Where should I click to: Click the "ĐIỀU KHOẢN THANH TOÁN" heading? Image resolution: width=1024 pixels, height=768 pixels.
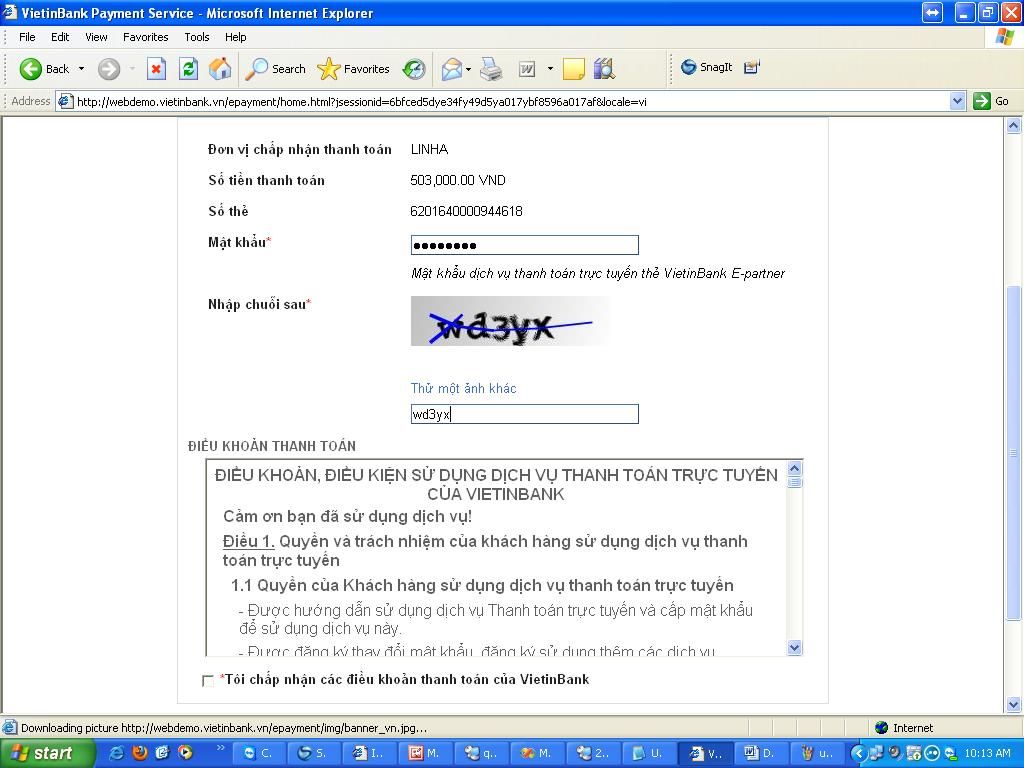click(x=272, y=446)
